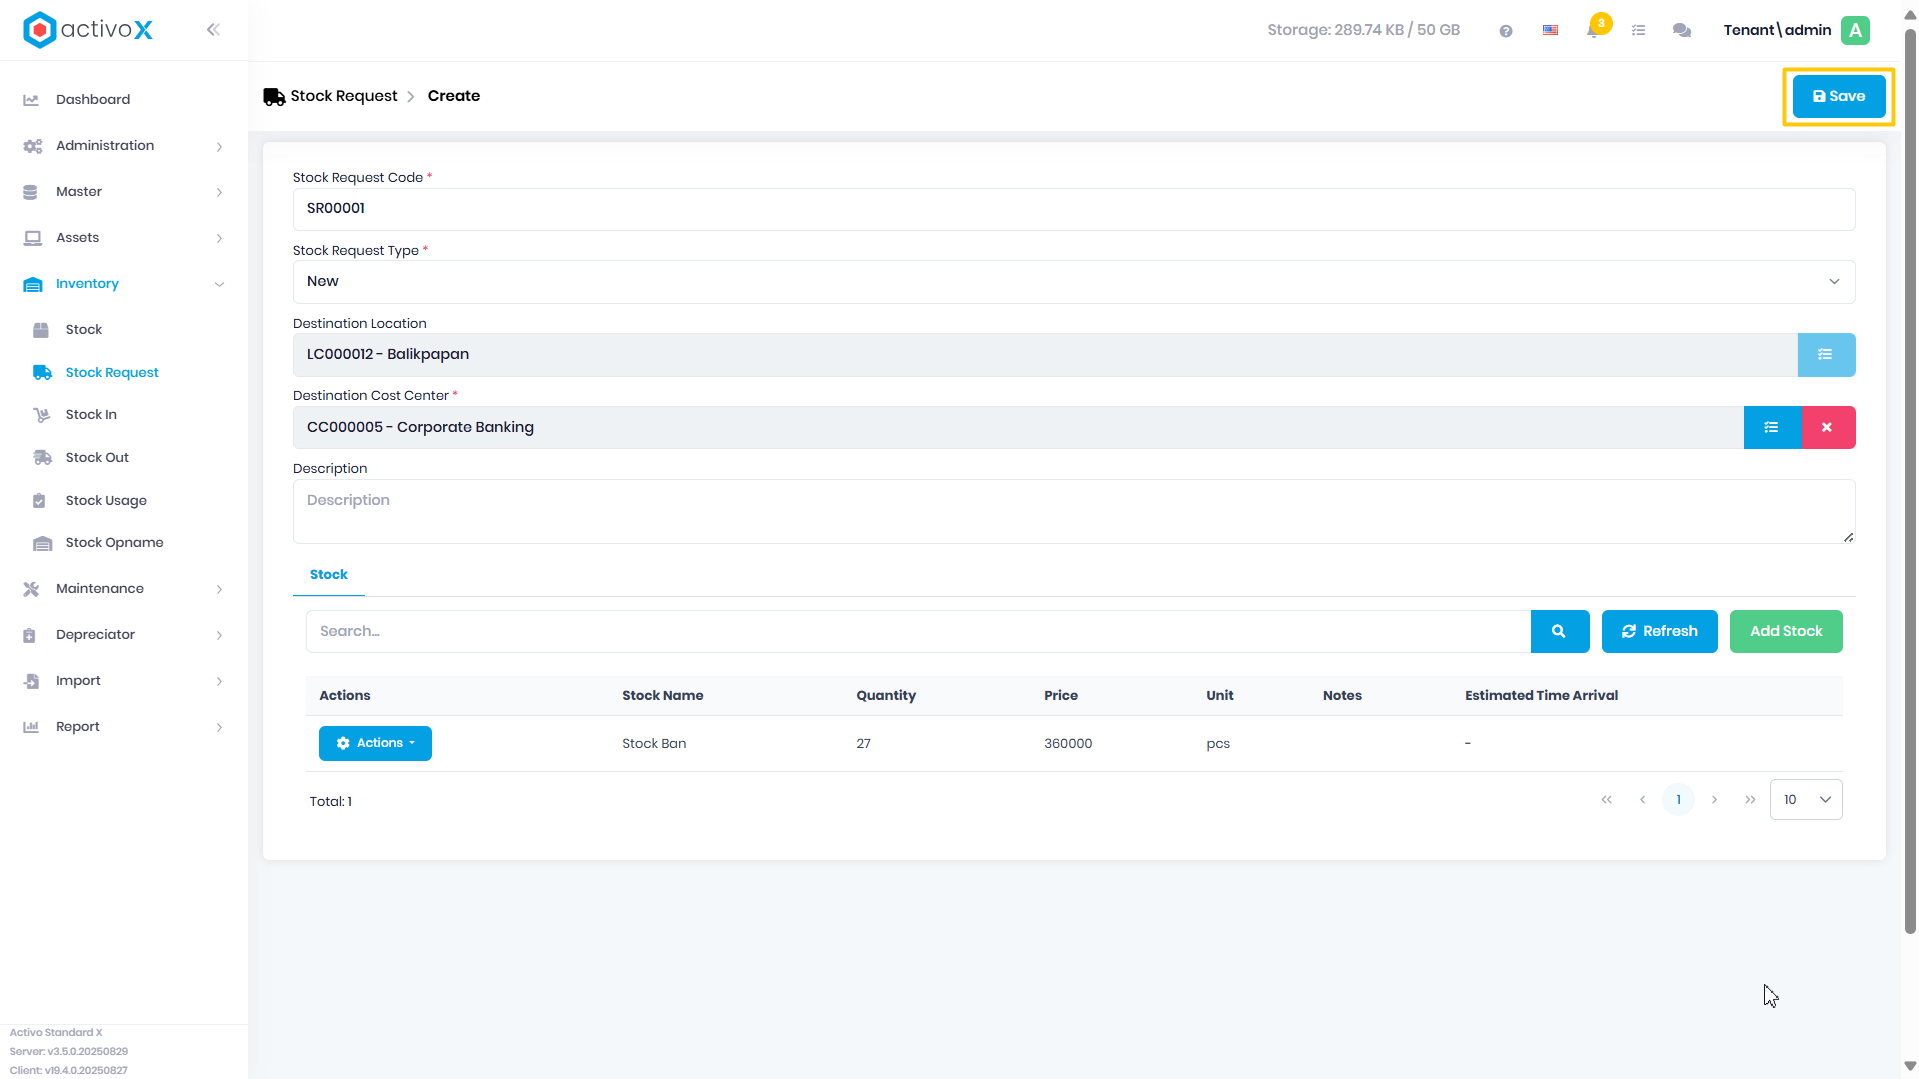Viewport: 1919px width, 1079px height.
Task: Open the Stock Request Type dropdown
Action: pos(1073,282)
